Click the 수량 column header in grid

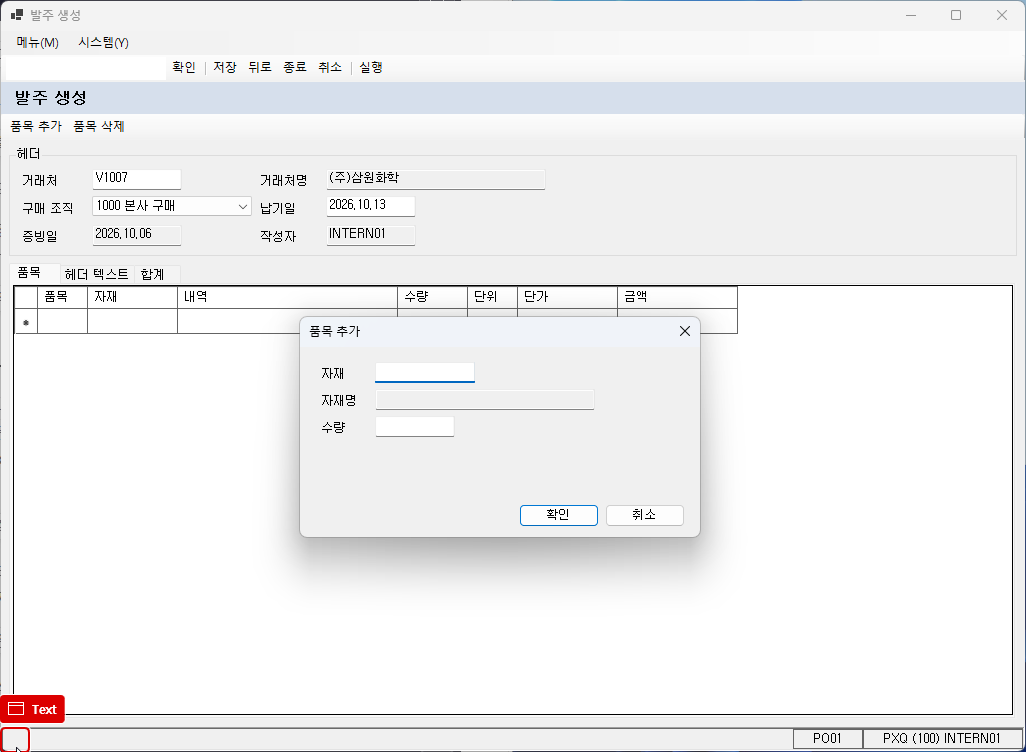433,297
